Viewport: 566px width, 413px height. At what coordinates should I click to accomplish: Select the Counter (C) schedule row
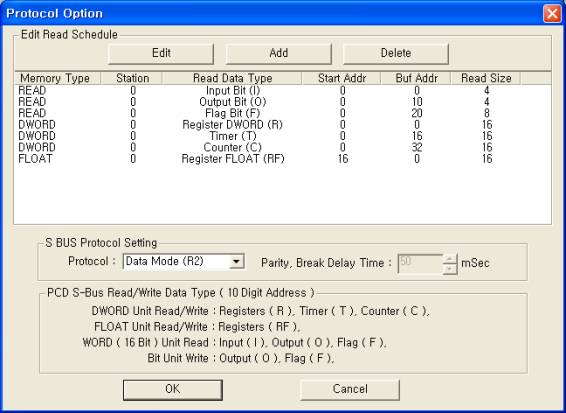tap(282, 147)
